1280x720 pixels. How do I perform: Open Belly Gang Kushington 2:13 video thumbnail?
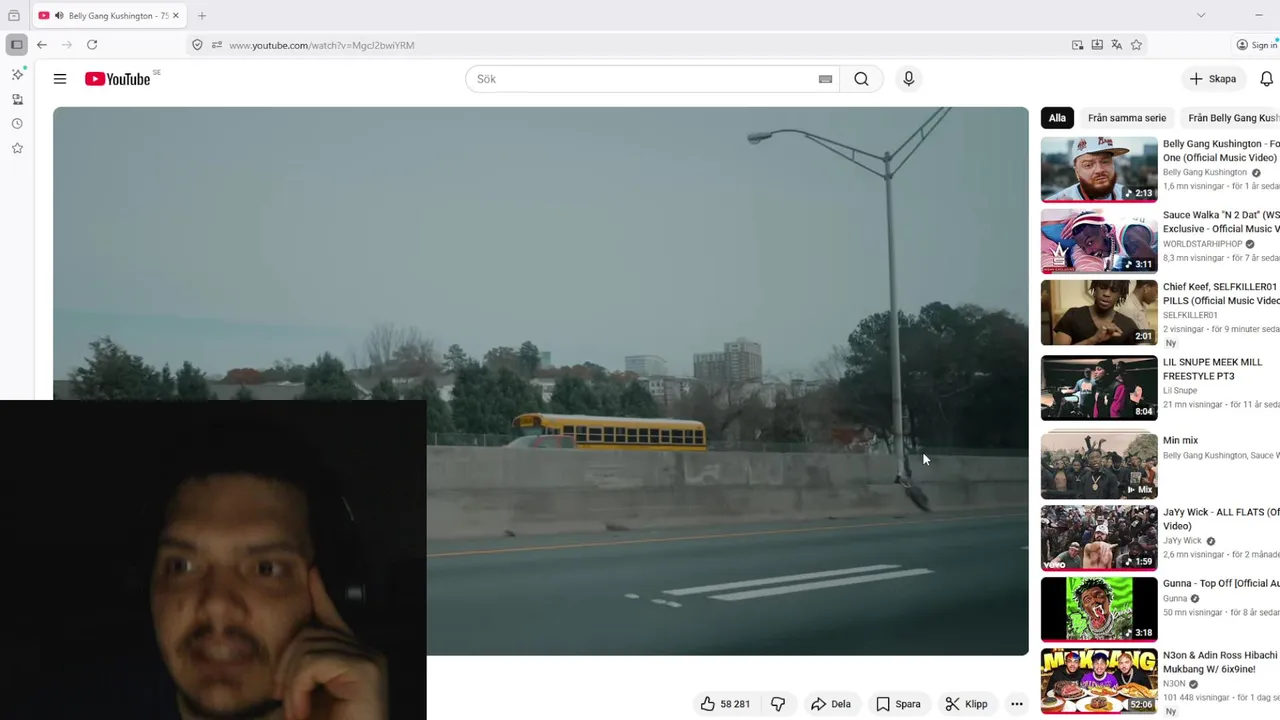pos(1099,169)
